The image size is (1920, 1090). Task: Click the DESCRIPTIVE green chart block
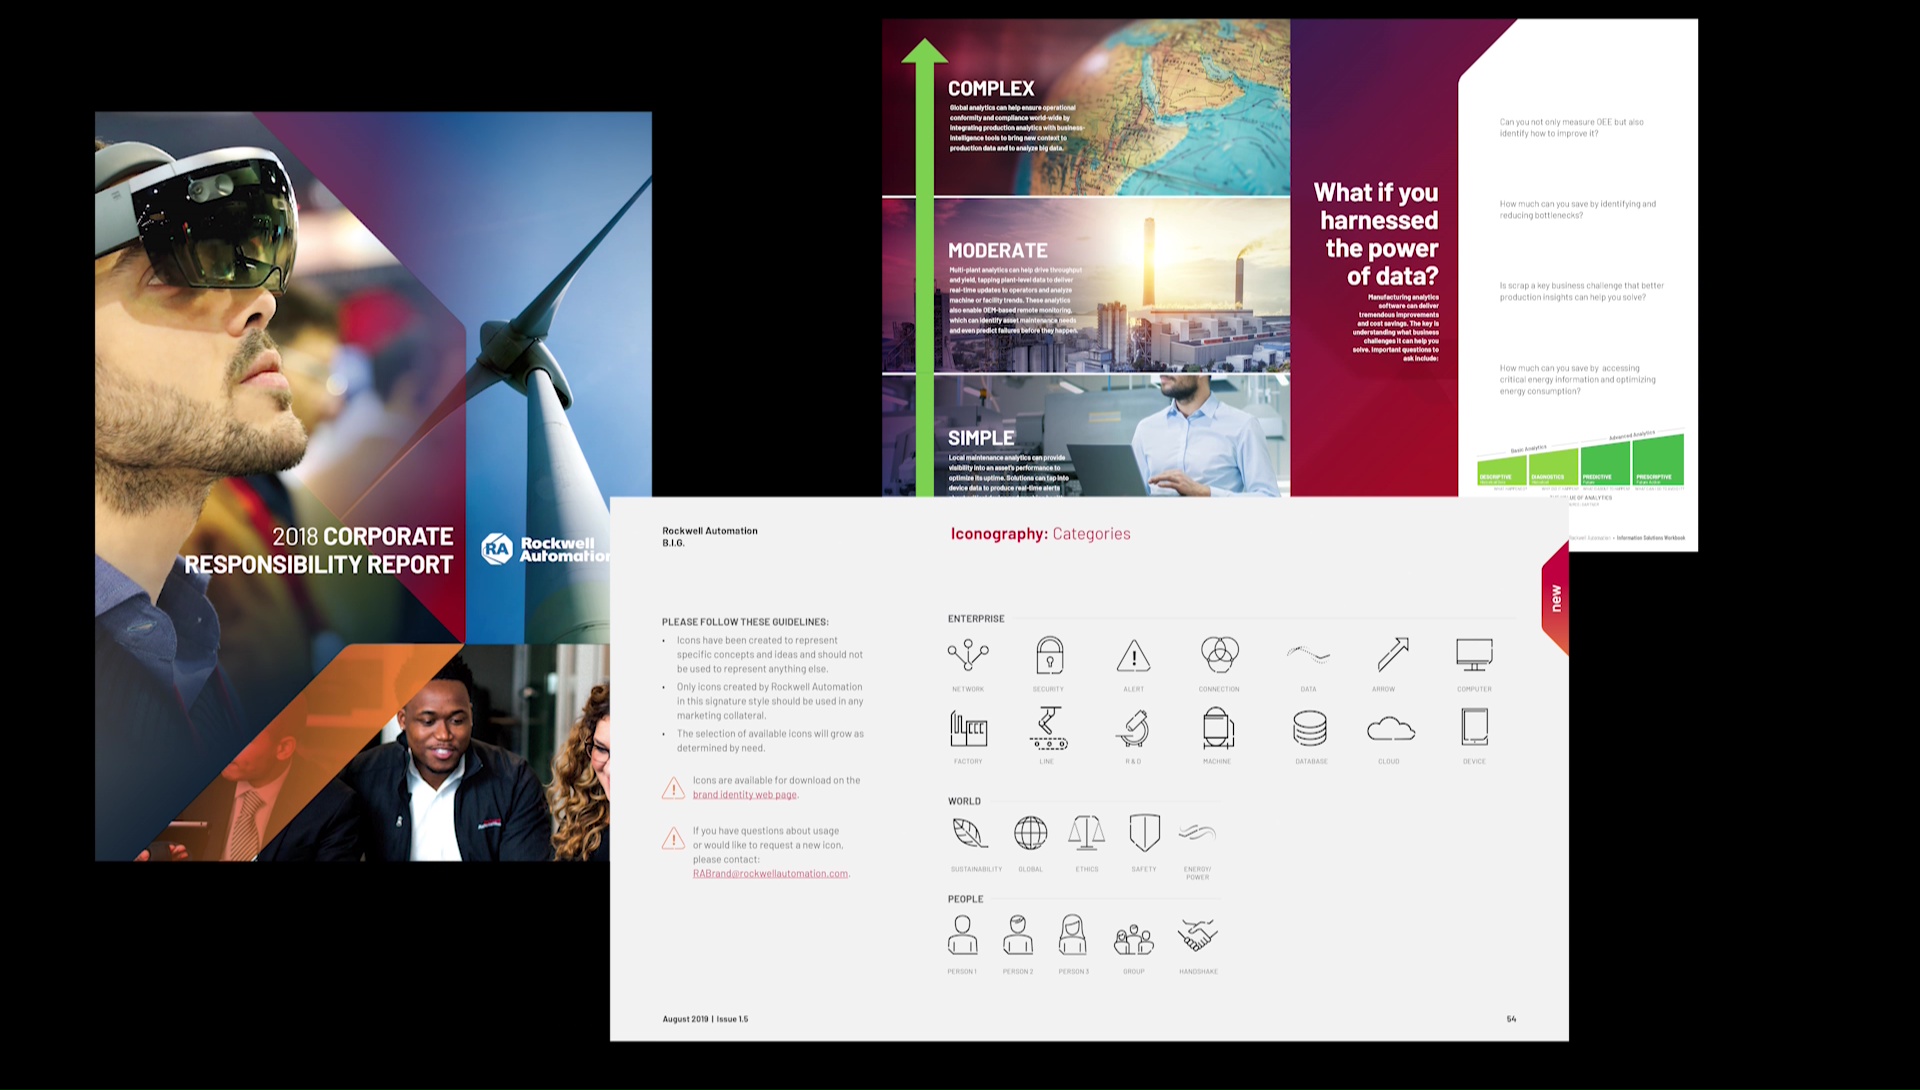pyautogui.click(x=1502, y=468)
